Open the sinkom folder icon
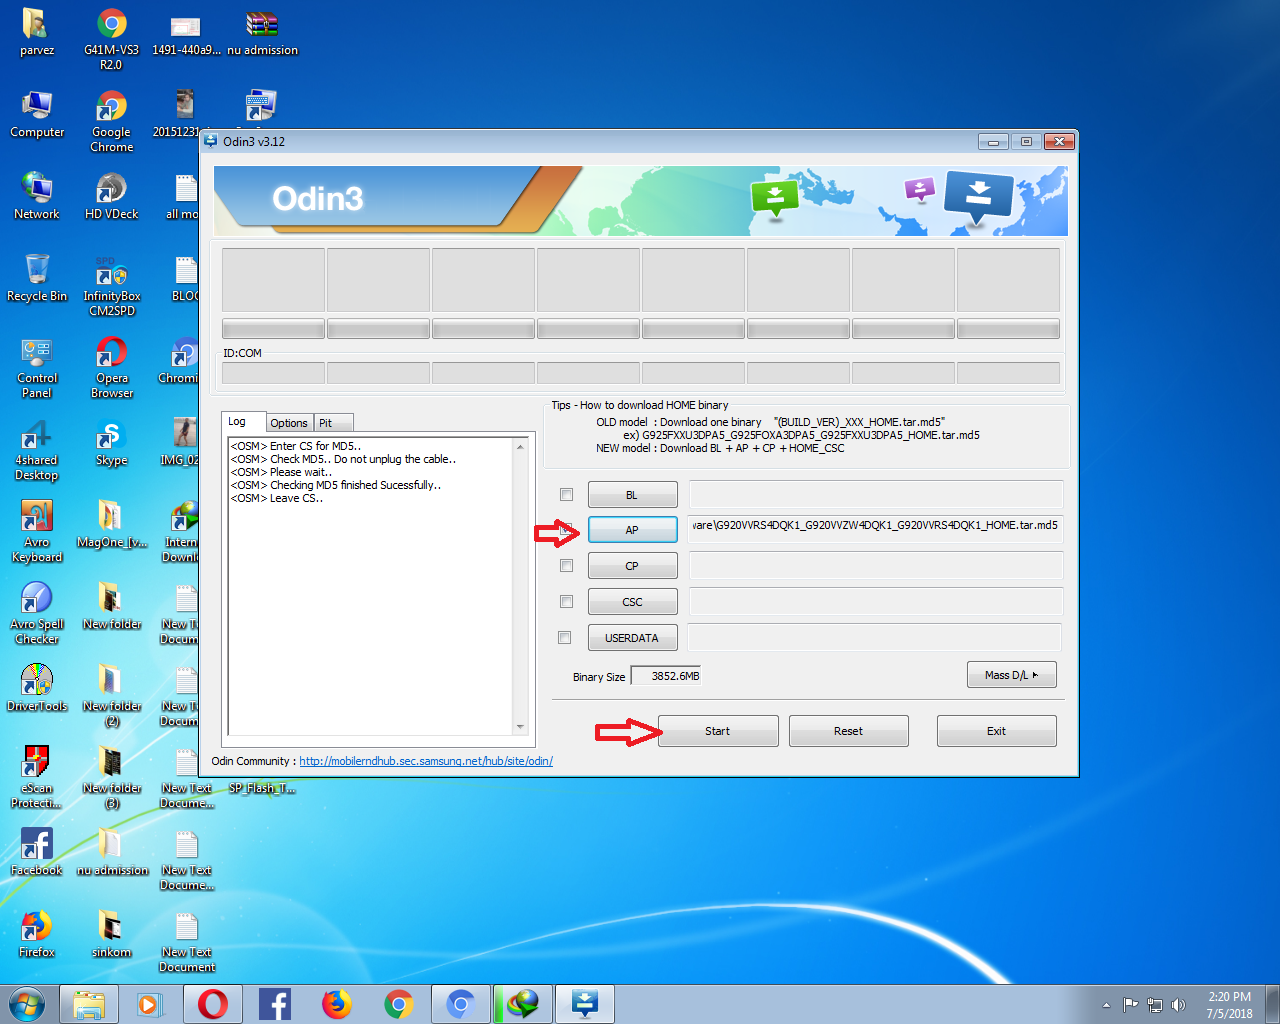The height and width of the screenshot is (1024, 1280). coord(111,934)
